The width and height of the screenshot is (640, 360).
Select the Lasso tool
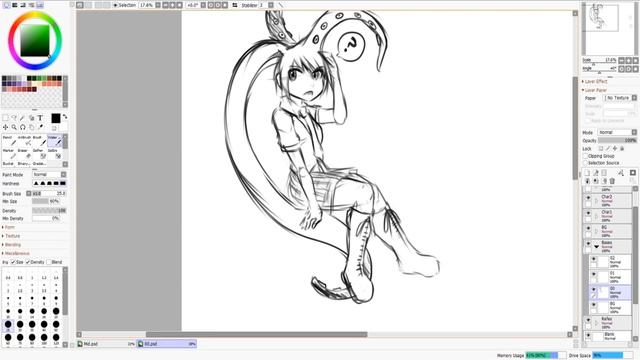click(14, 118)
